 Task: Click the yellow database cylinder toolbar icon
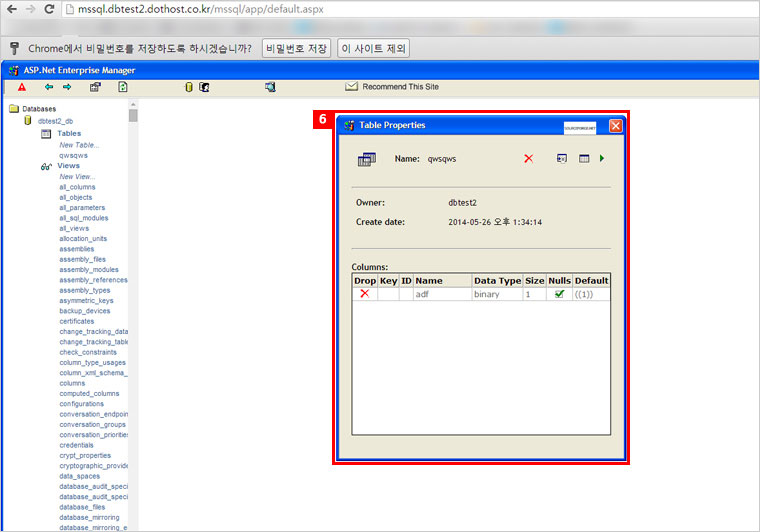pyautogui.click(x=187, y=87)
